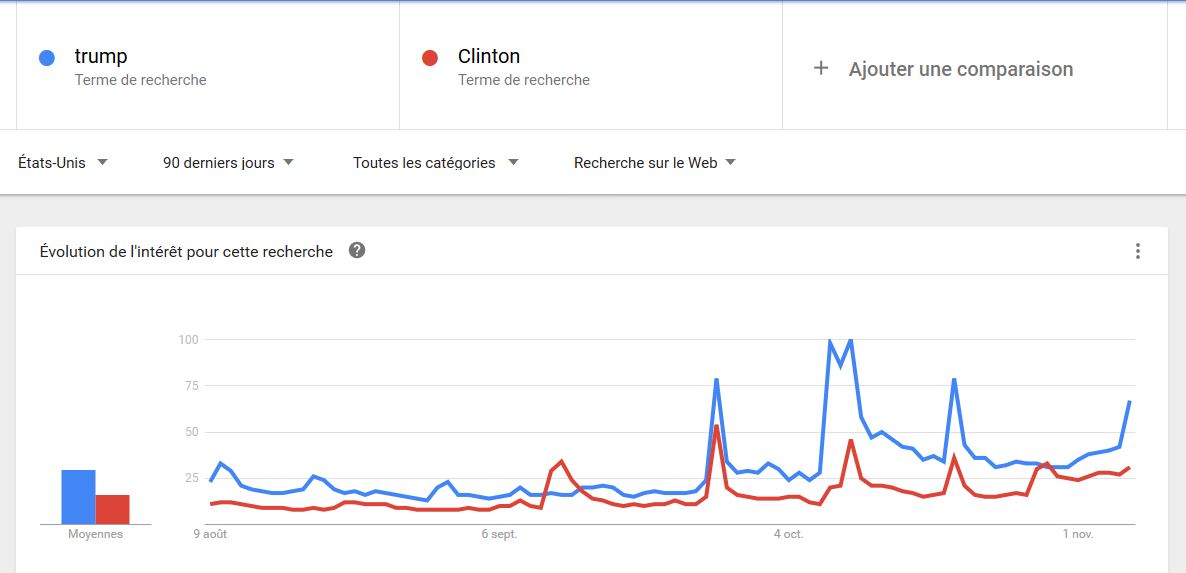Screen dimensions: 1186x573
Task: Click the 4 oct. date axis label
Action: (x=788, y=534)
